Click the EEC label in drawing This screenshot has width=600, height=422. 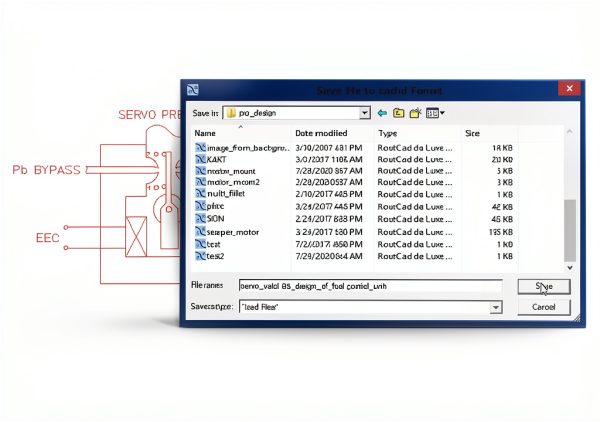(x=47, y=238)
